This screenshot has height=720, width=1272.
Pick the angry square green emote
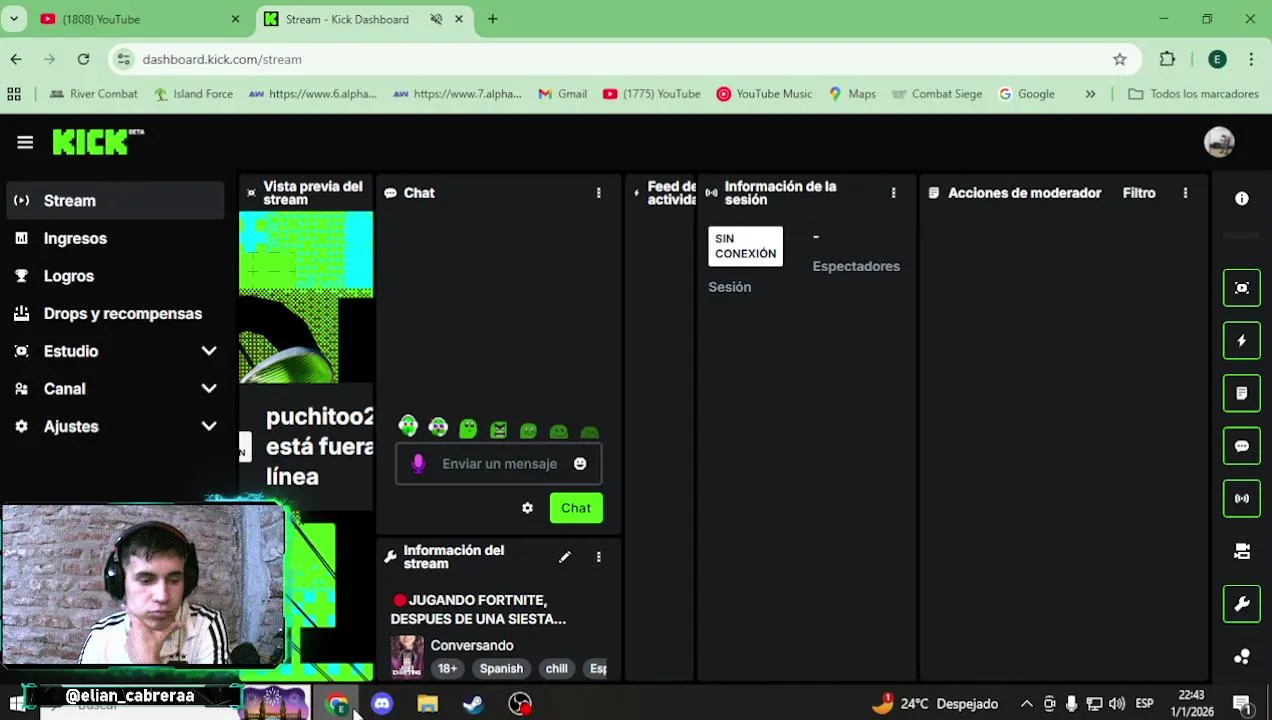pos(498,430)
